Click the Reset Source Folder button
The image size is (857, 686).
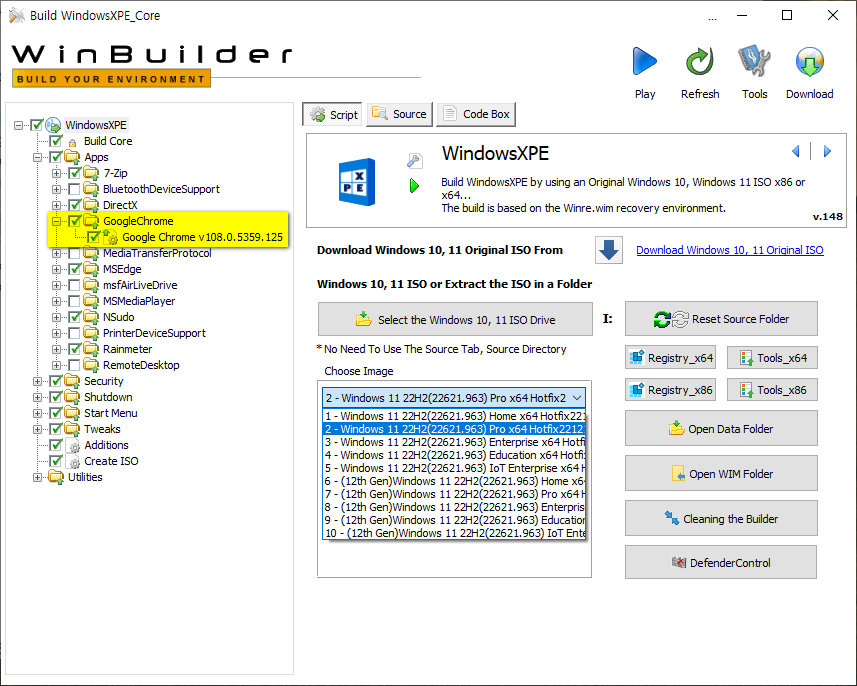pos(721,319)
